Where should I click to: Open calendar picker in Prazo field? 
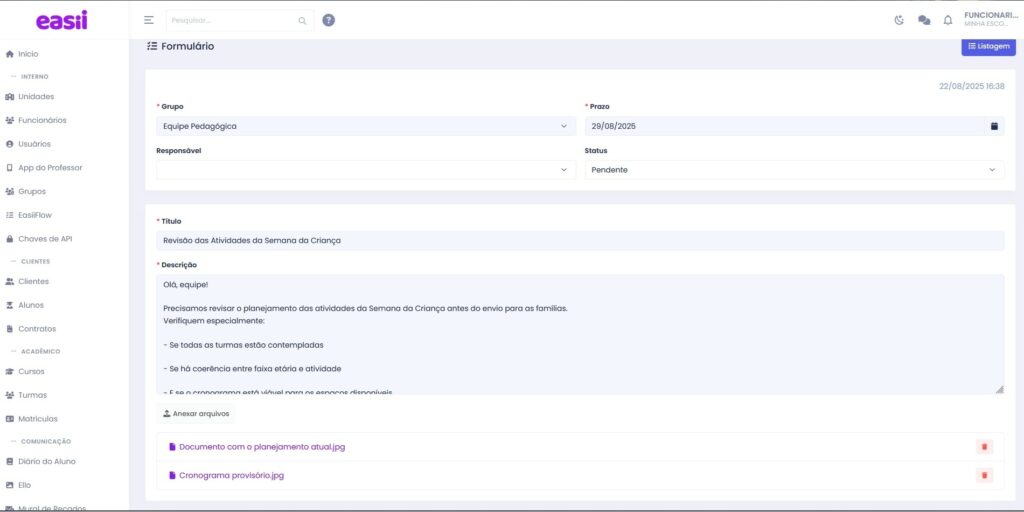coord(994,126)
